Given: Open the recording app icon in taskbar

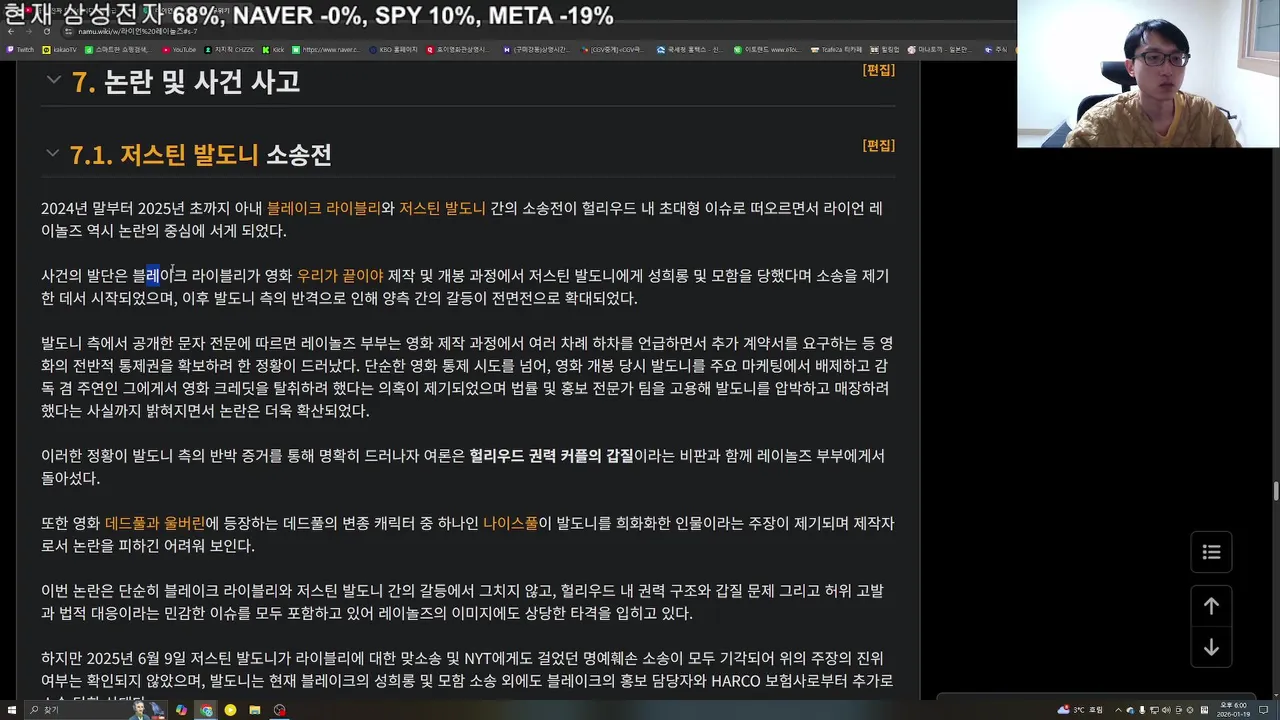Looking at the screenshot, I should (x=280, y=710).
